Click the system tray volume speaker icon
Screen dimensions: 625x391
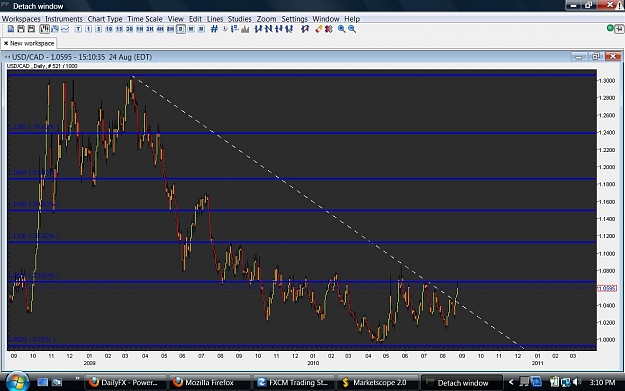[576, 382]
